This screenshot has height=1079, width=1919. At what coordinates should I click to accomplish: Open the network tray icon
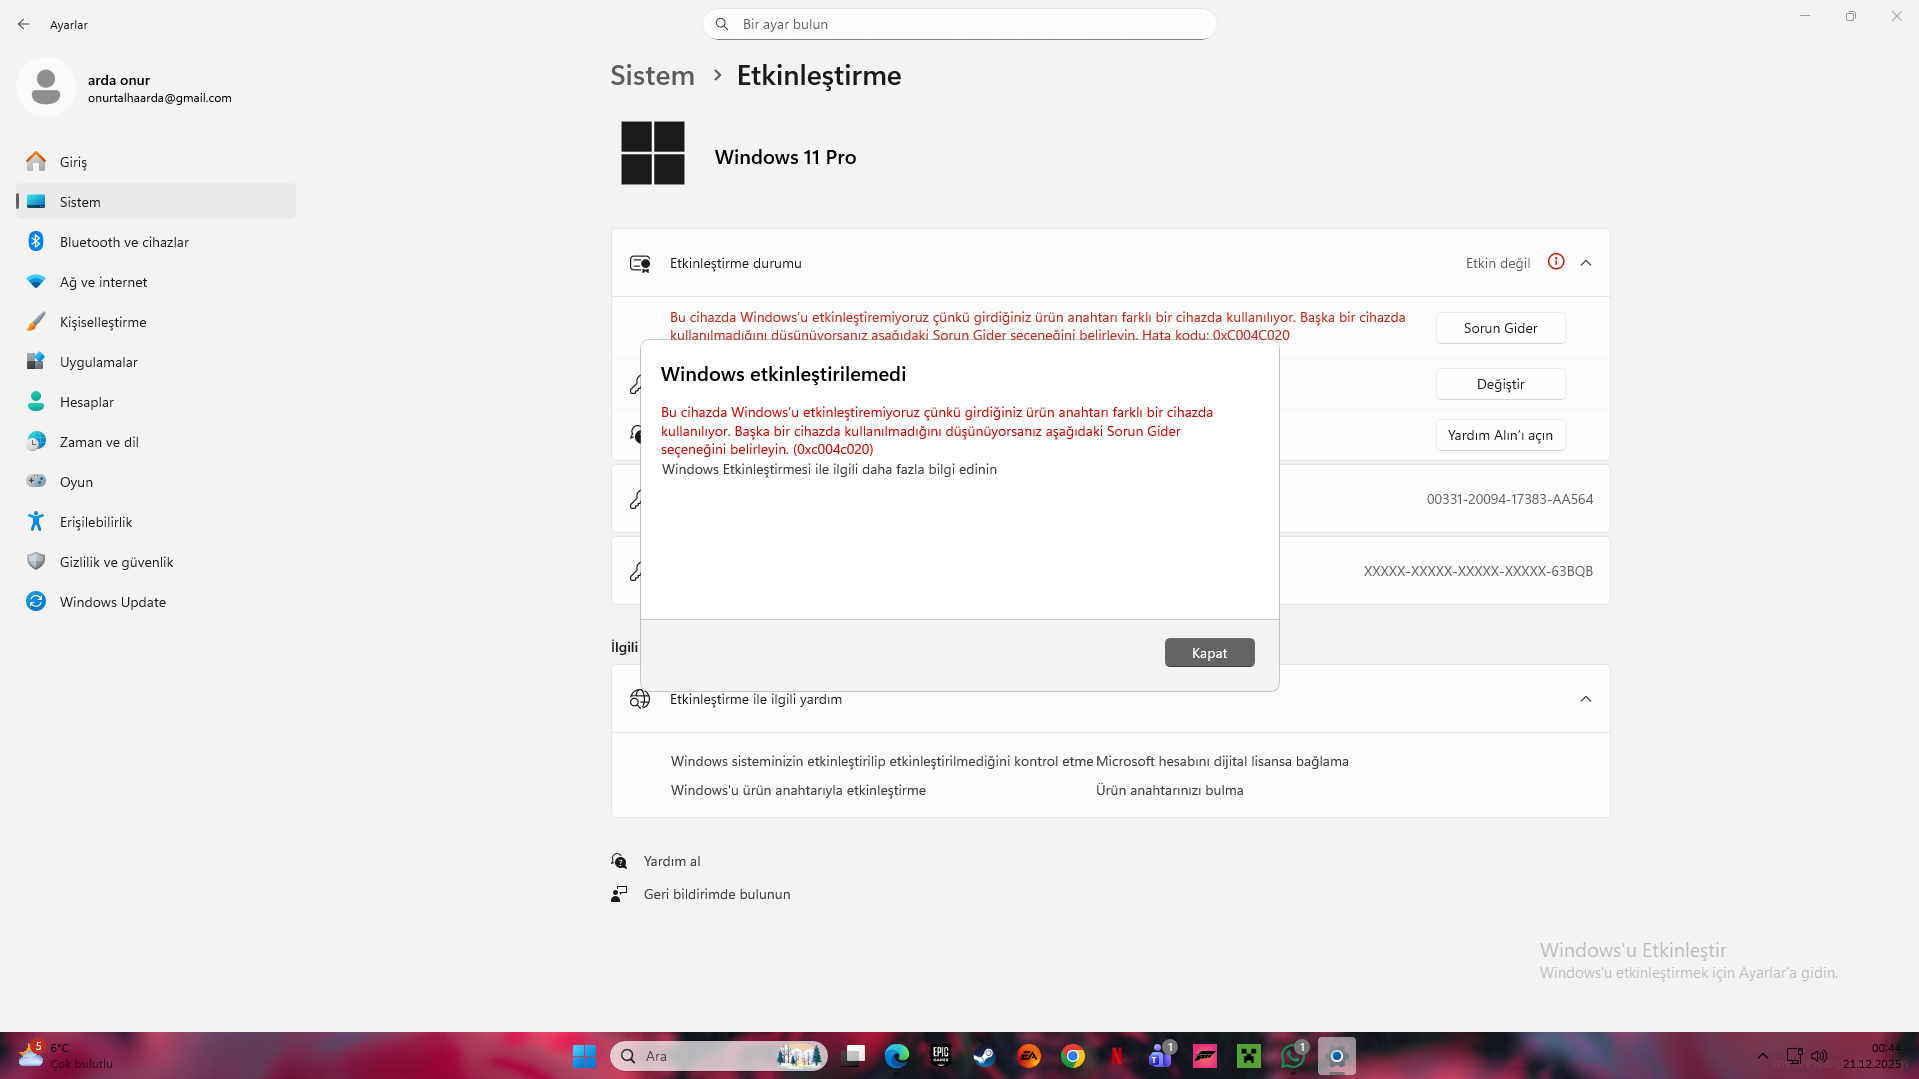pyautogui.click(x=1795, y=1056)
